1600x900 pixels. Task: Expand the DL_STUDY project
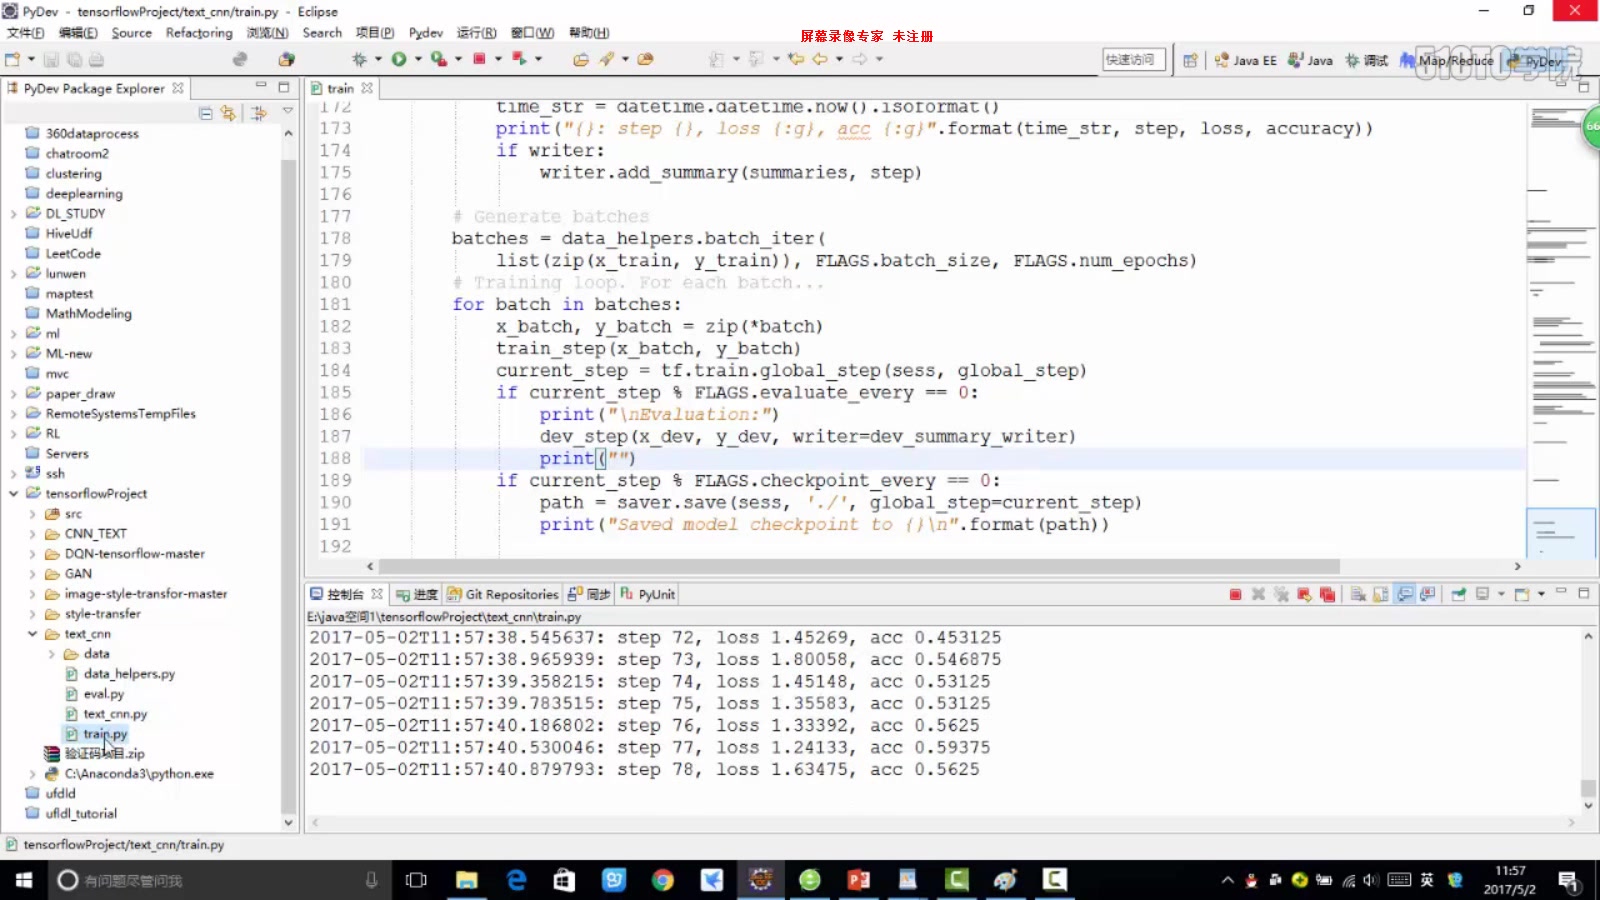[x=13, y=213]
